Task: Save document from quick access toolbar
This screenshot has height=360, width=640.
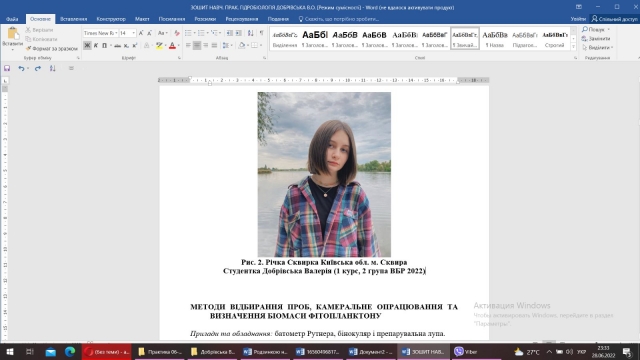Action: [7, 68]
